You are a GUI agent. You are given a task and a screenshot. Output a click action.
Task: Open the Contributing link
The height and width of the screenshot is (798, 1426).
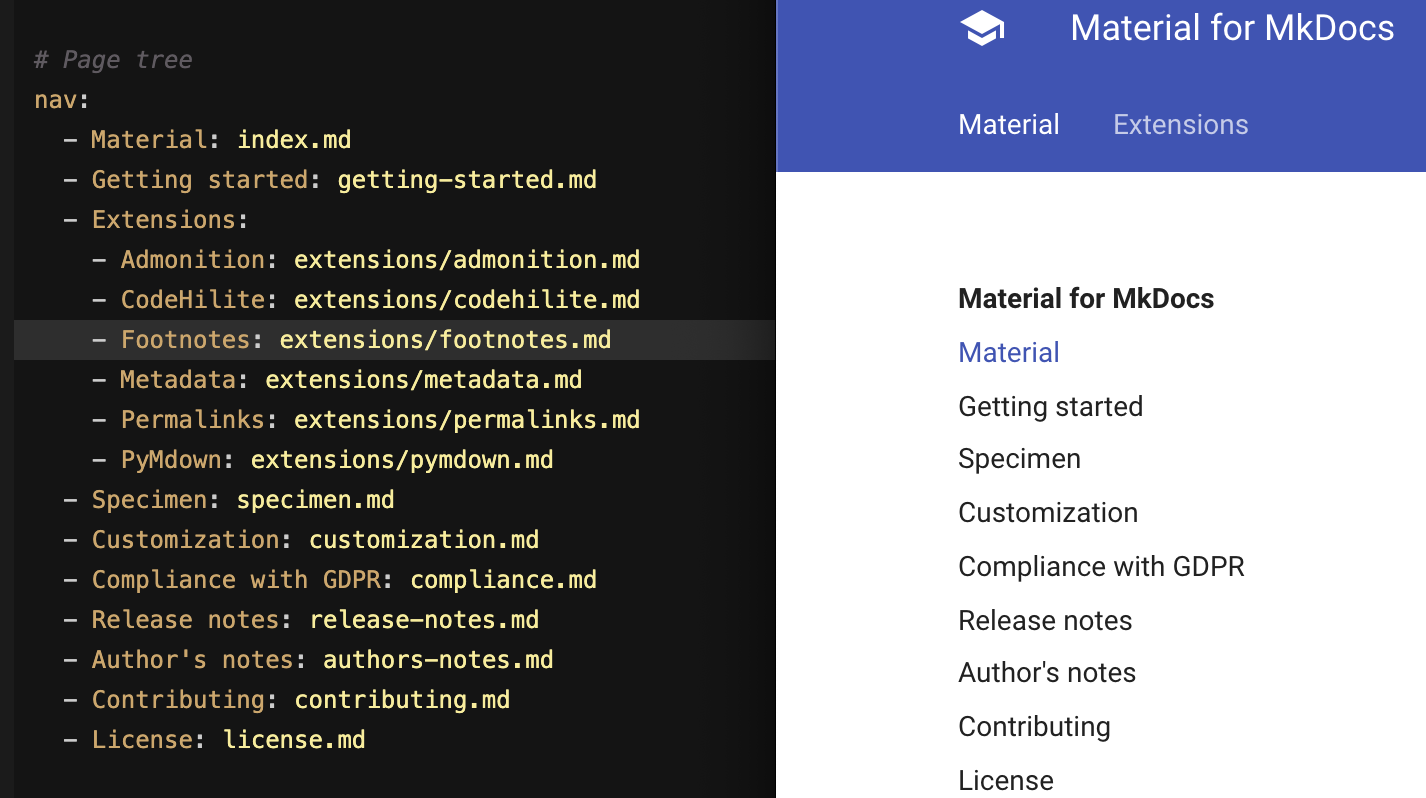pos(1034,726)
